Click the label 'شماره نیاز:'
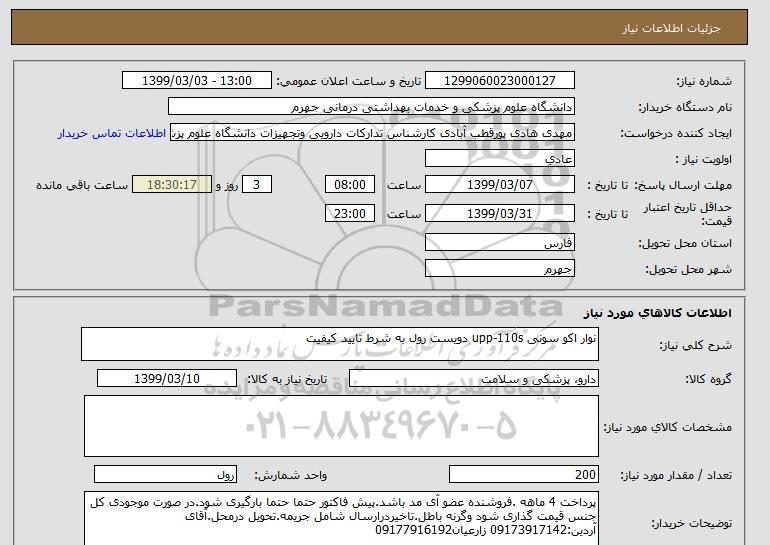The width and height of the screenshot is (770, 545). coord(704,81)
